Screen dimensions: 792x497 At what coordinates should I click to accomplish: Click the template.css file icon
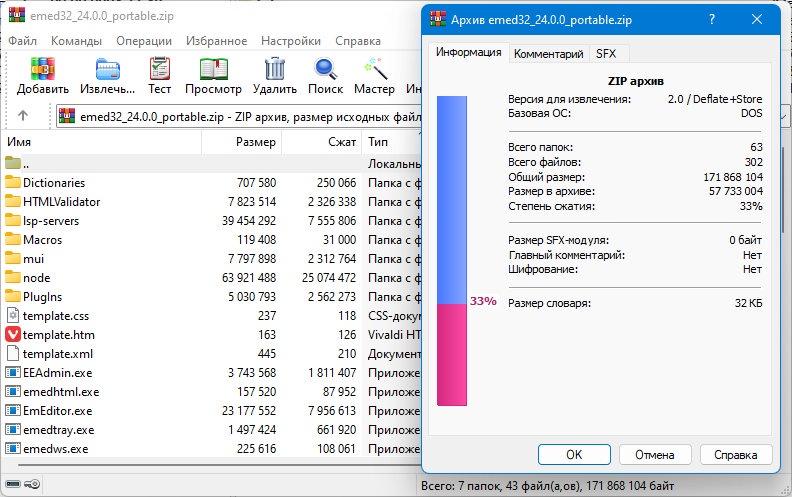pyautogui.click(x=13, y=316)
